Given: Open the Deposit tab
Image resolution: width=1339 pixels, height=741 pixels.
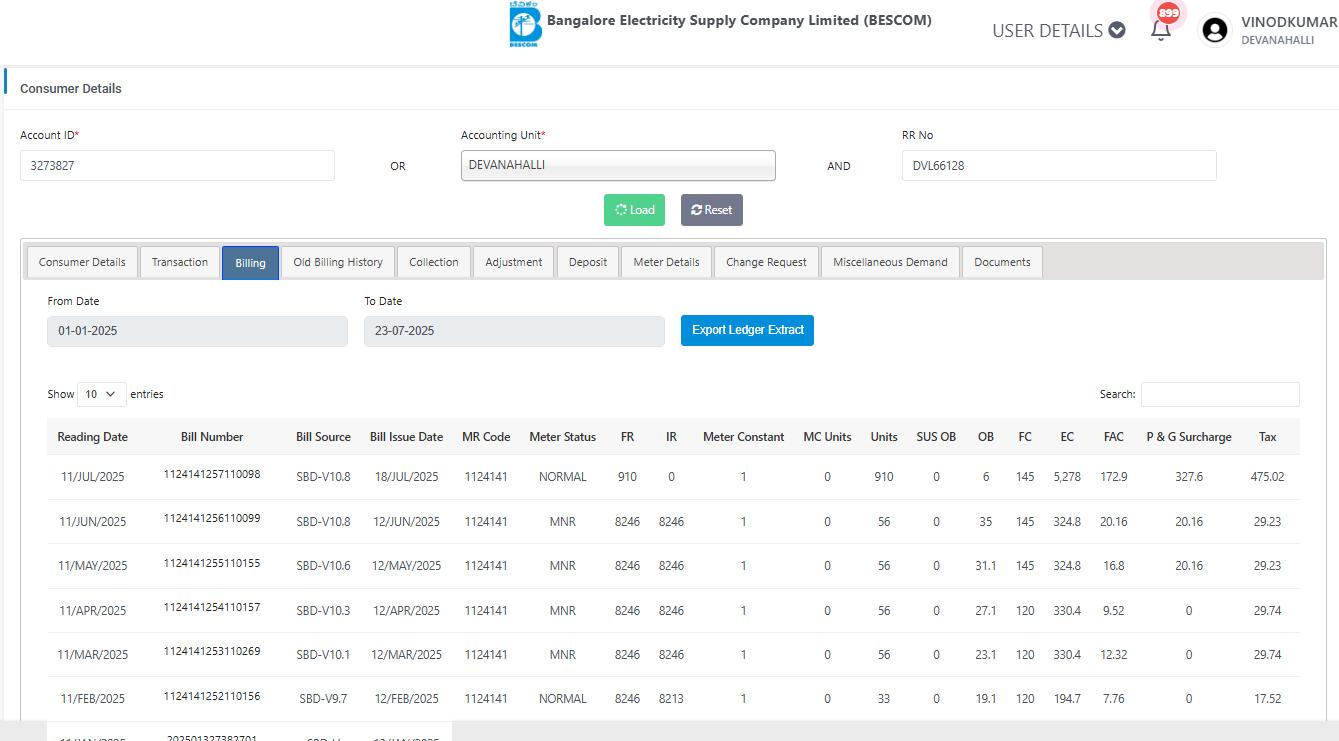Looking at the screenshot, I should (588, 262).
